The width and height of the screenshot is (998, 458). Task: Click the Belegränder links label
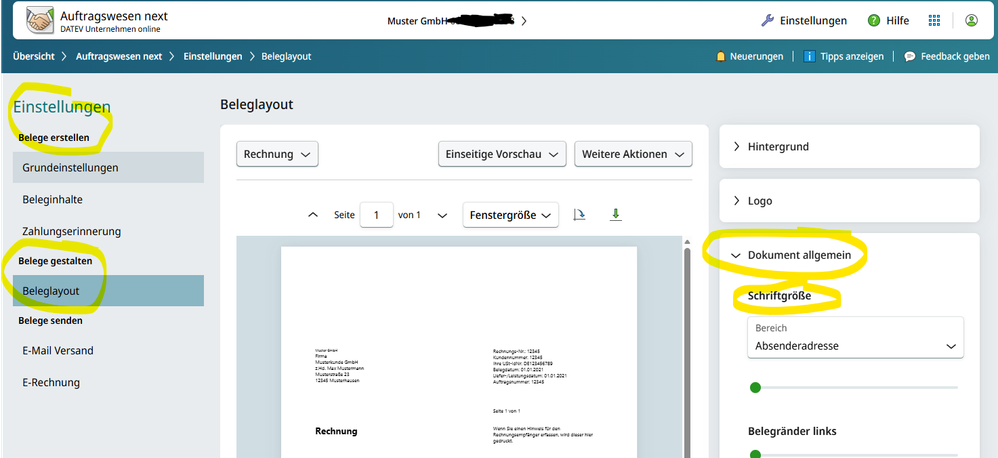coord(792,431)
